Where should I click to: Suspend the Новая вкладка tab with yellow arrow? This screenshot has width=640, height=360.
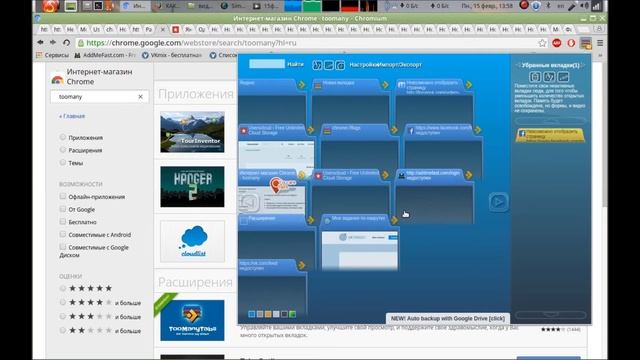click(x=385, y=84)
